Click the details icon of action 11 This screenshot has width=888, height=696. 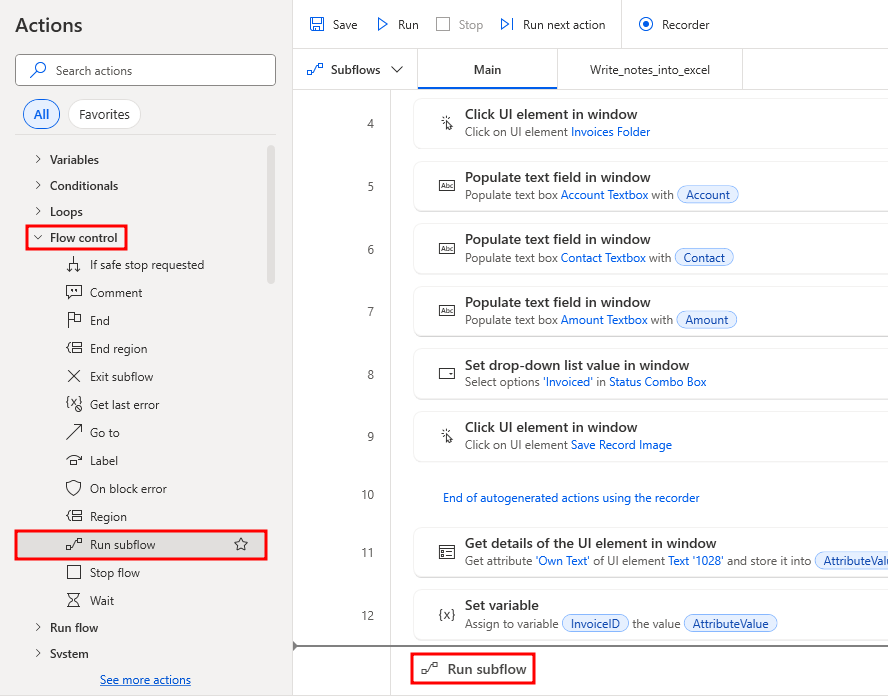(x=447, y=552)
